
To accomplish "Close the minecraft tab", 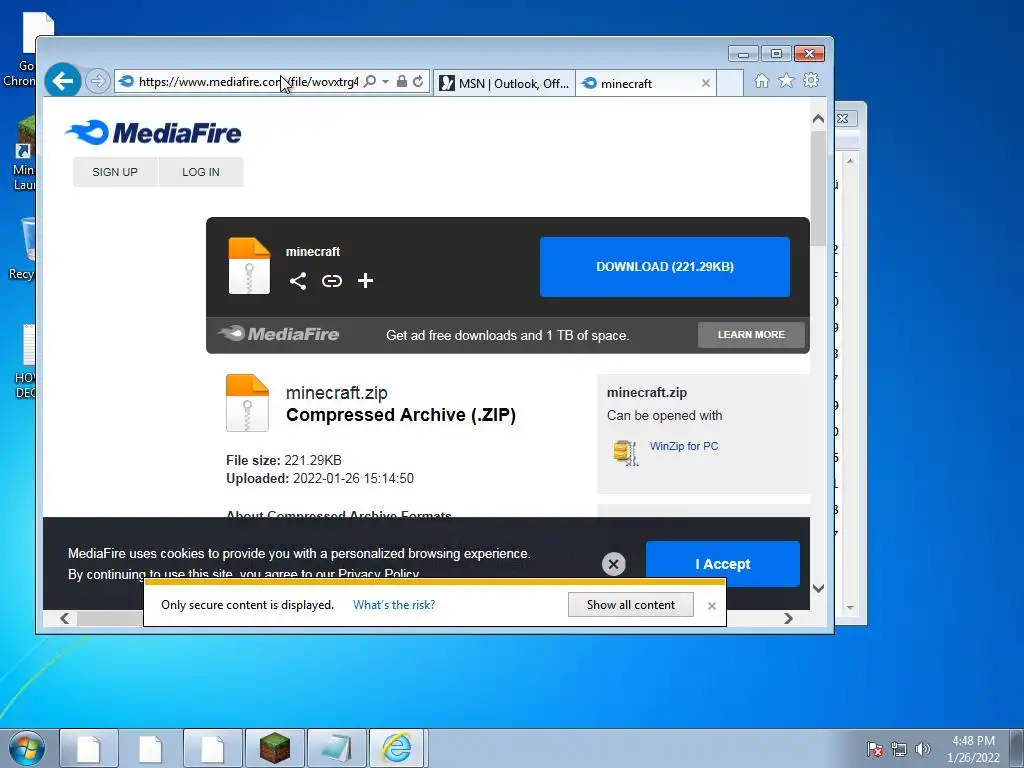I will pos(705,84).
